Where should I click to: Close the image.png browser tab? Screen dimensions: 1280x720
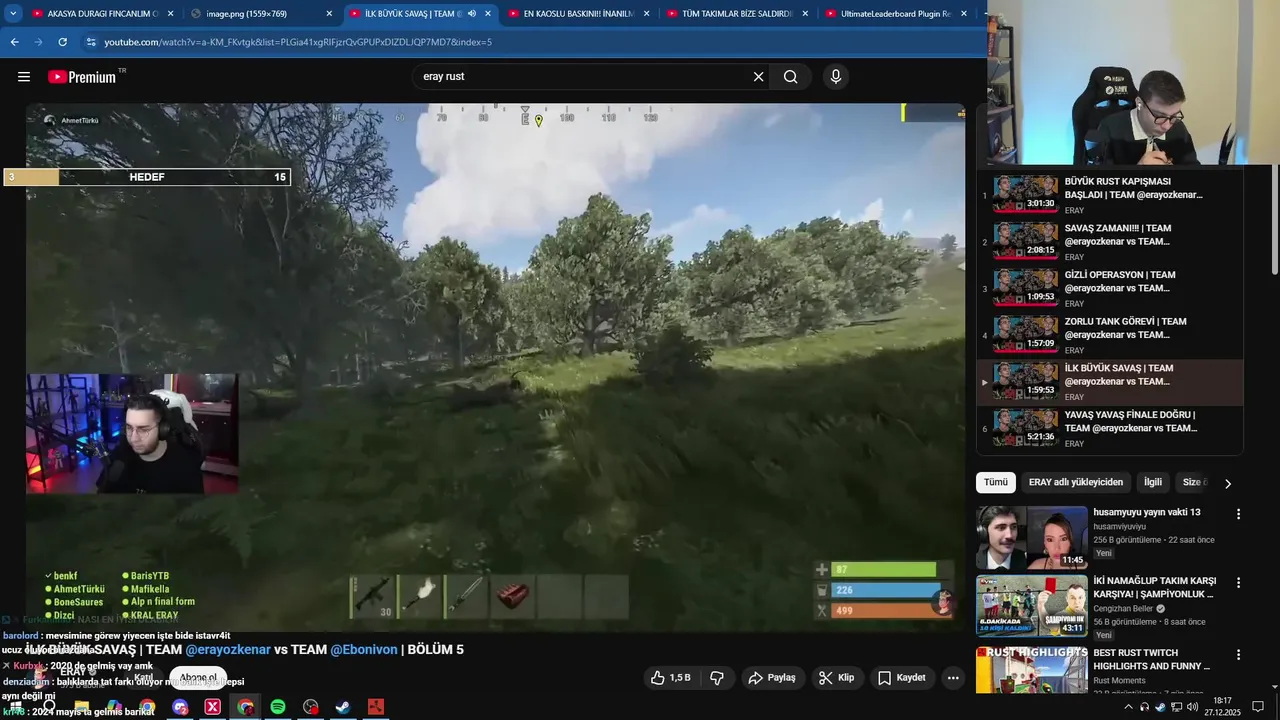click(x=329, y=14)
